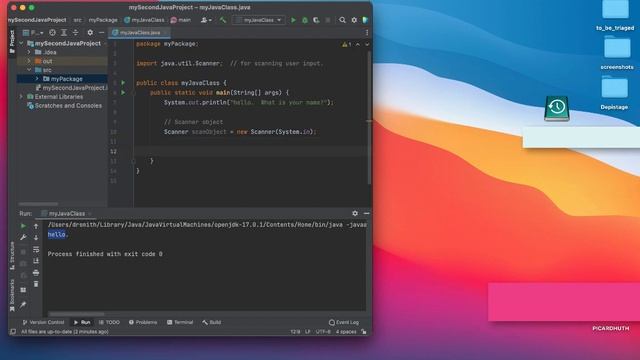Pin the Run tab with the pin icon
Viewport: 640px width, 360px height.
click(x=23, y=304)
